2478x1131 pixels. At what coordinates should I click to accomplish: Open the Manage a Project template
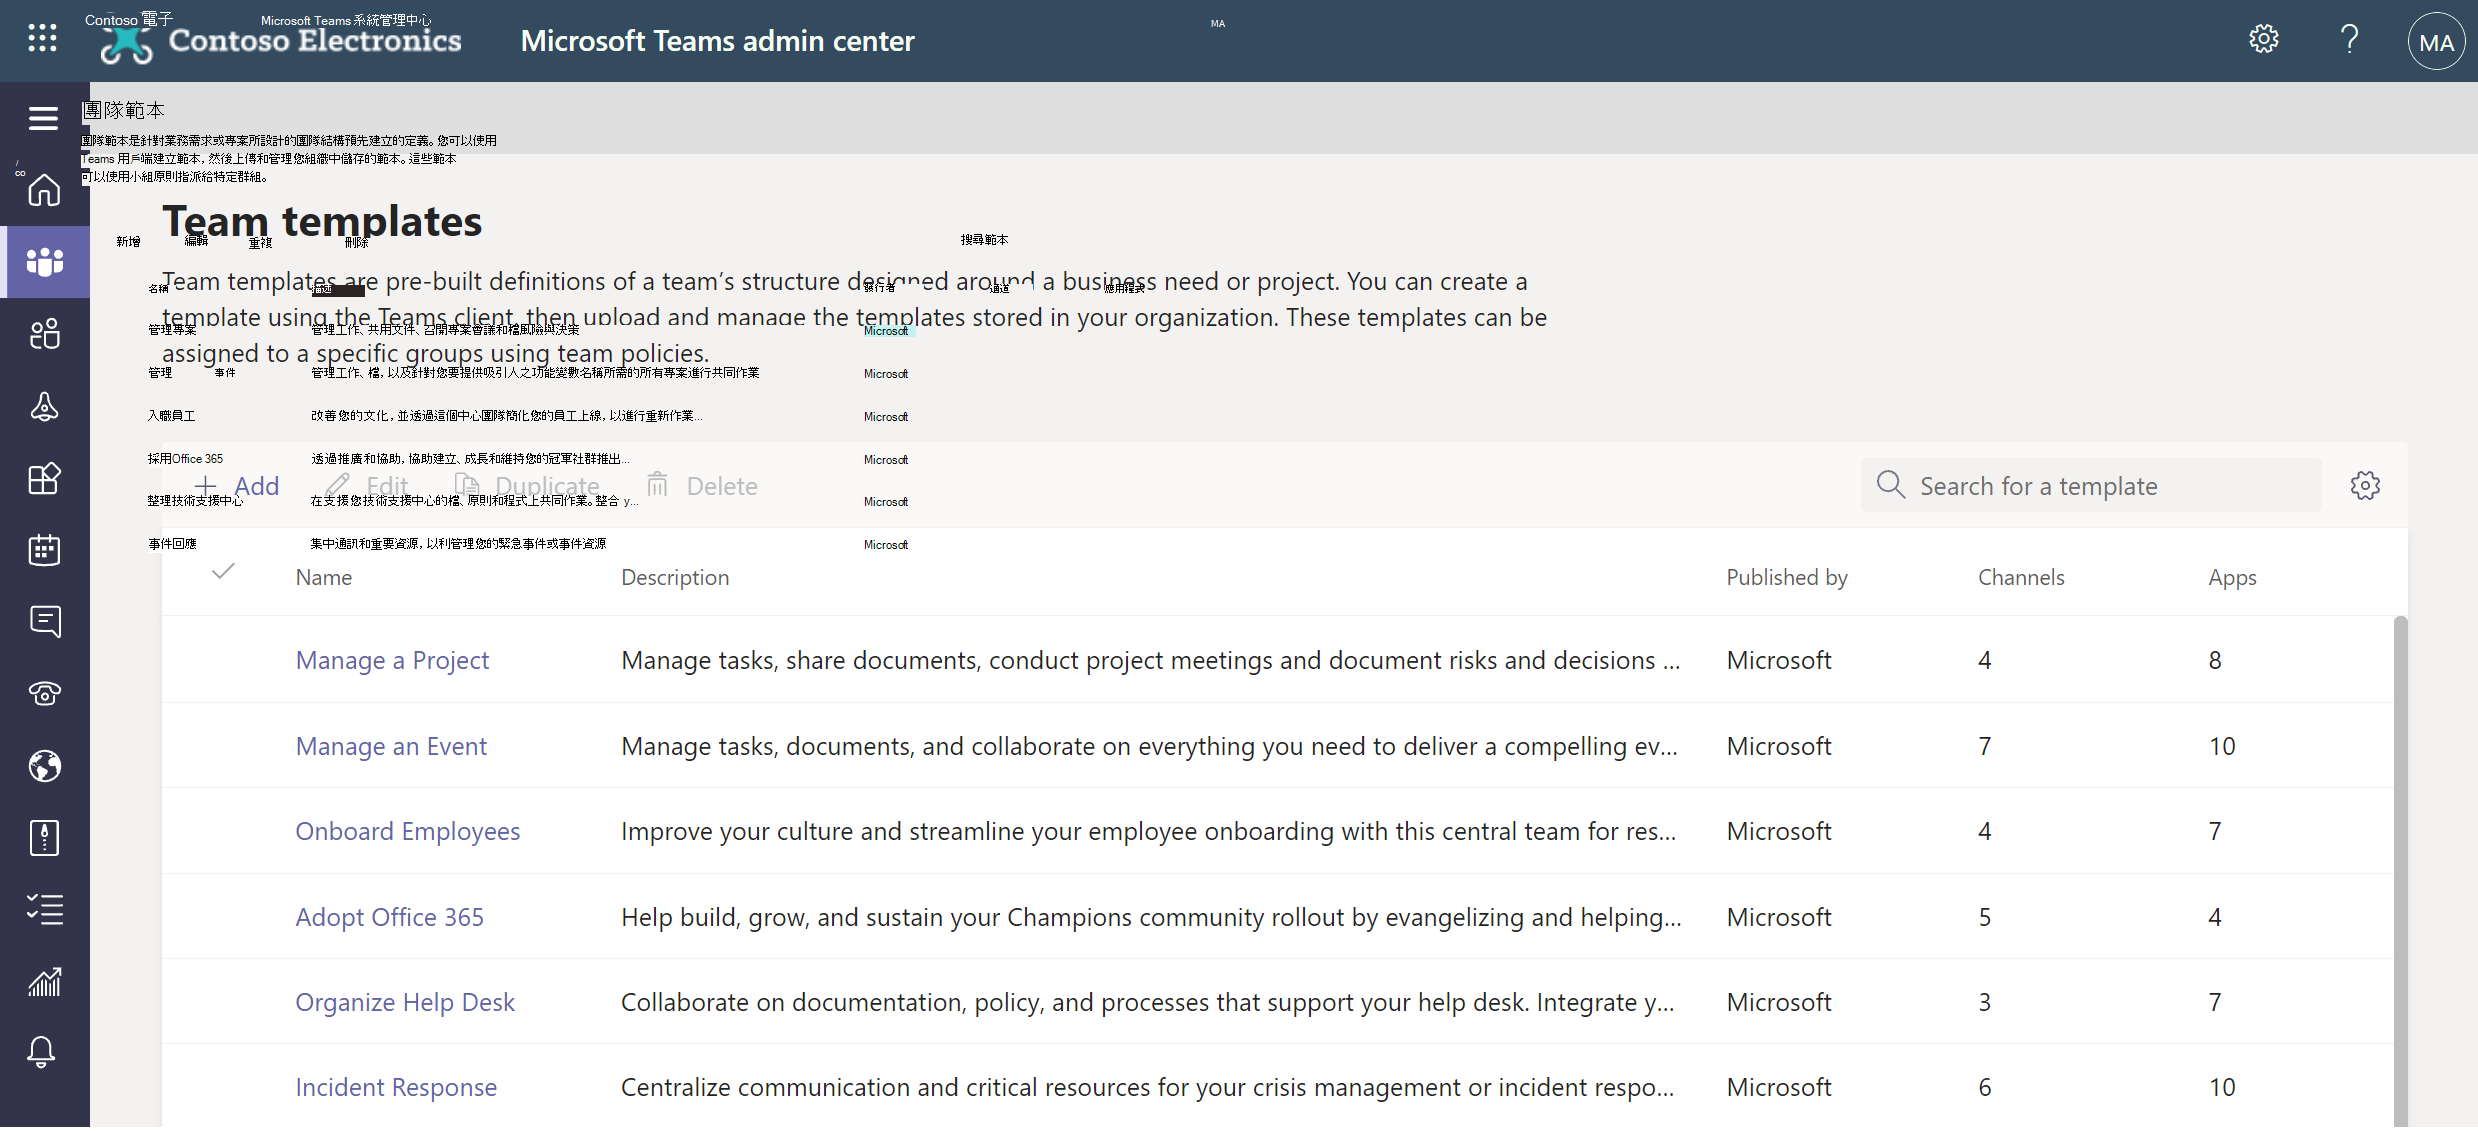(392, 660)
